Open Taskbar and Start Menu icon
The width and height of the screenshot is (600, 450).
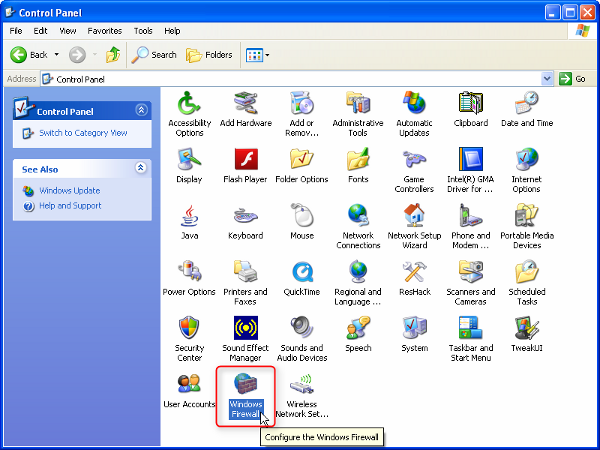tap(471, 329)
